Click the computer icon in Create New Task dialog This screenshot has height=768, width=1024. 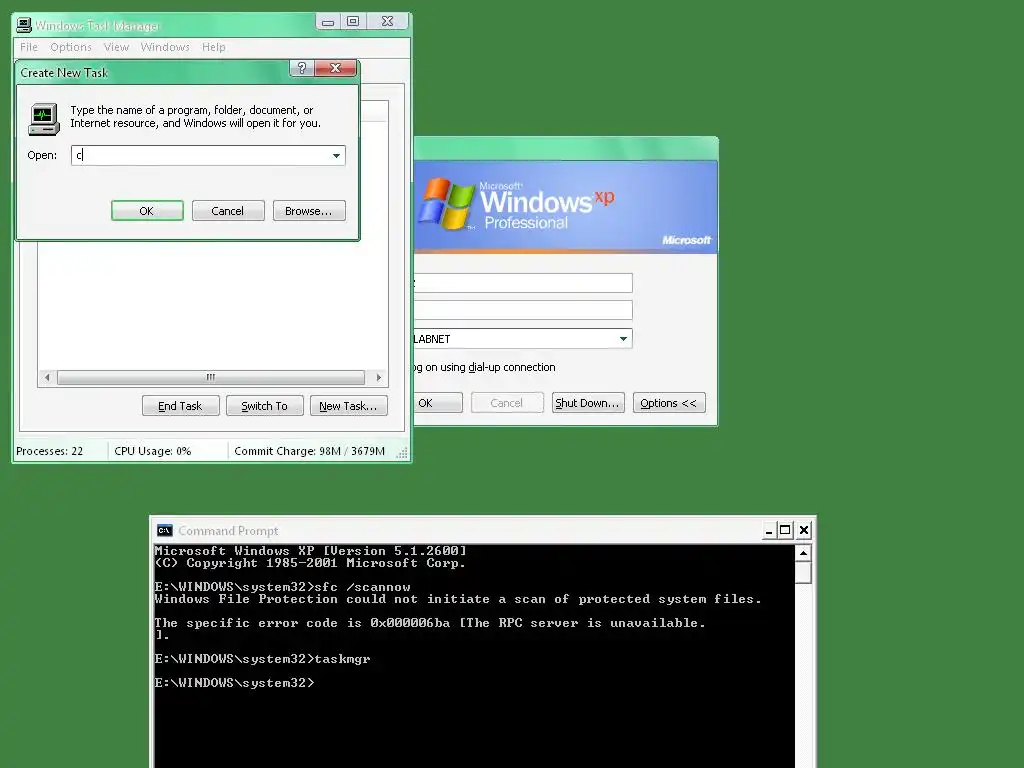(44, 120)
